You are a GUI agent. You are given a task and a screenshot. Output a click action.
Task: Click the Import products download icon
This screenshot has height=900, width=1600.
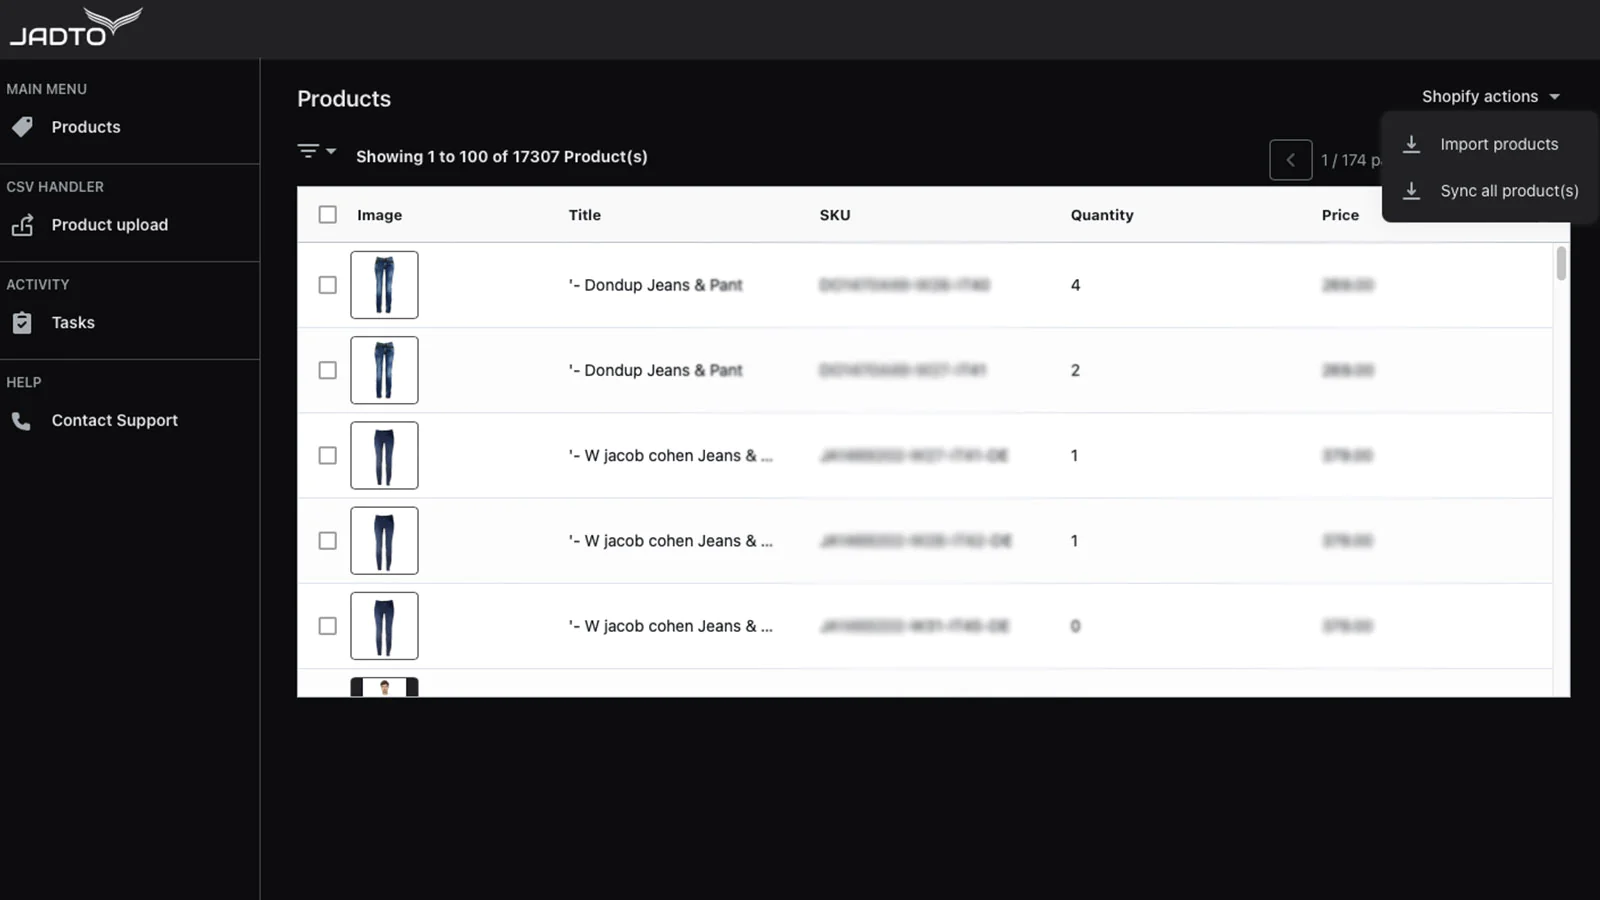pos(1411,144)
